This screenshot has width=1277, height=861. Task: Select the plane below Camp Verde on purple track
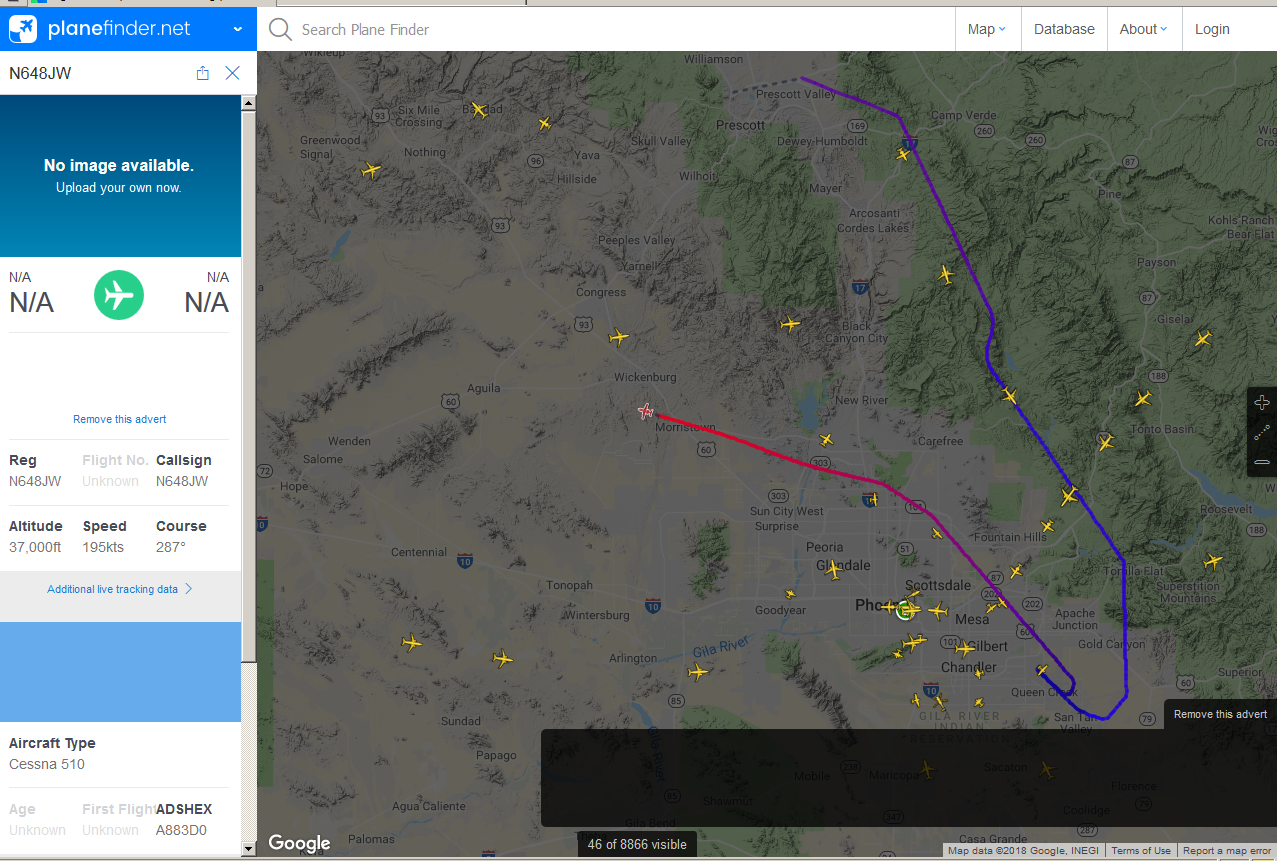click(x=904, y=154)
